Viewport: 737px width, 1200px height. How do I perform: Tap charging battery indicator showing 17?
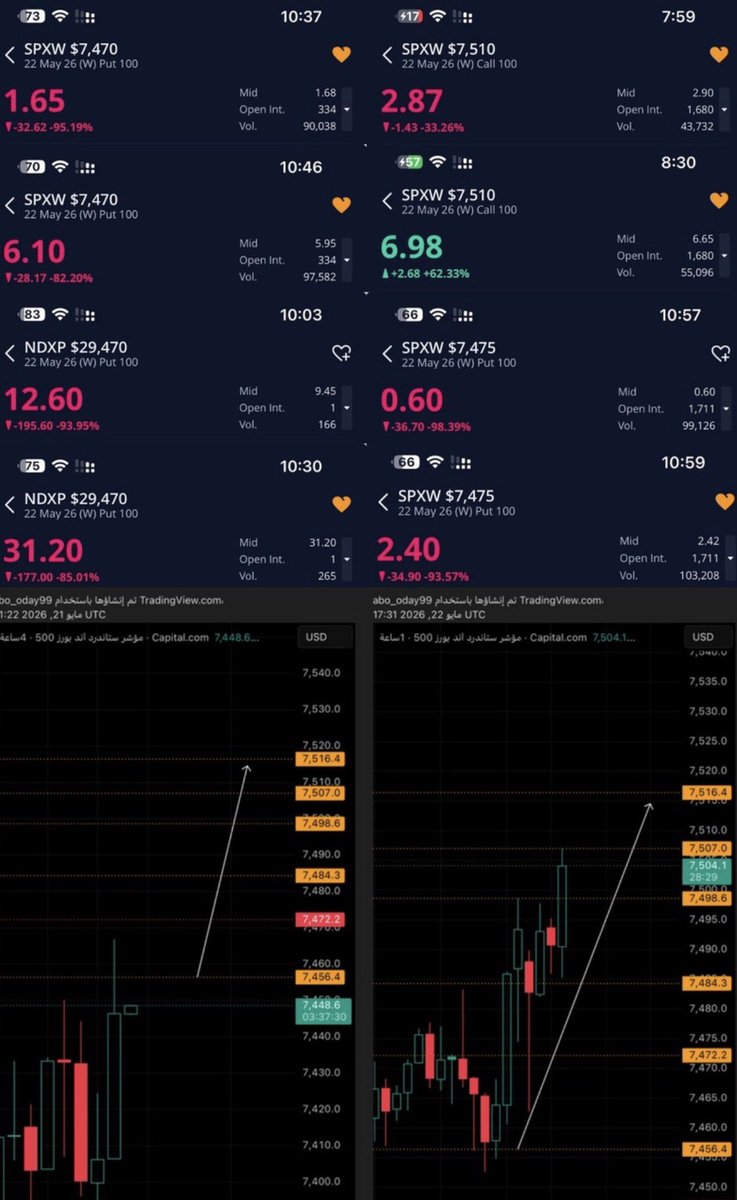pos(409,17)
